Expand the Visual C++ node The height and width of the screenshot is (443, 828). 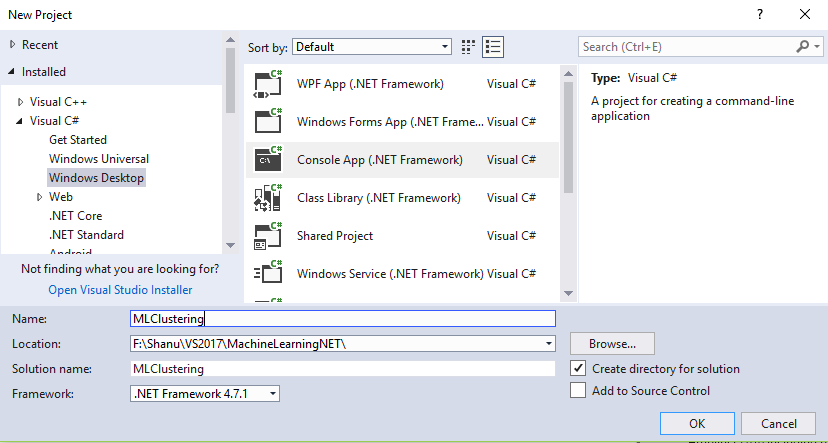21,102
